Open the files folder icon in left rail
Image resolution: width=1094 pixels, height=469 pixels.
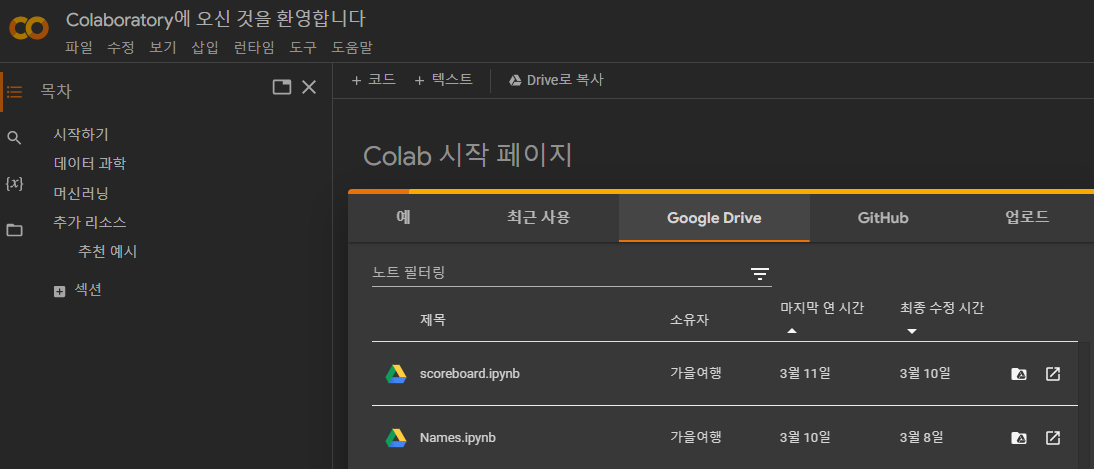[x=14, y=230]
